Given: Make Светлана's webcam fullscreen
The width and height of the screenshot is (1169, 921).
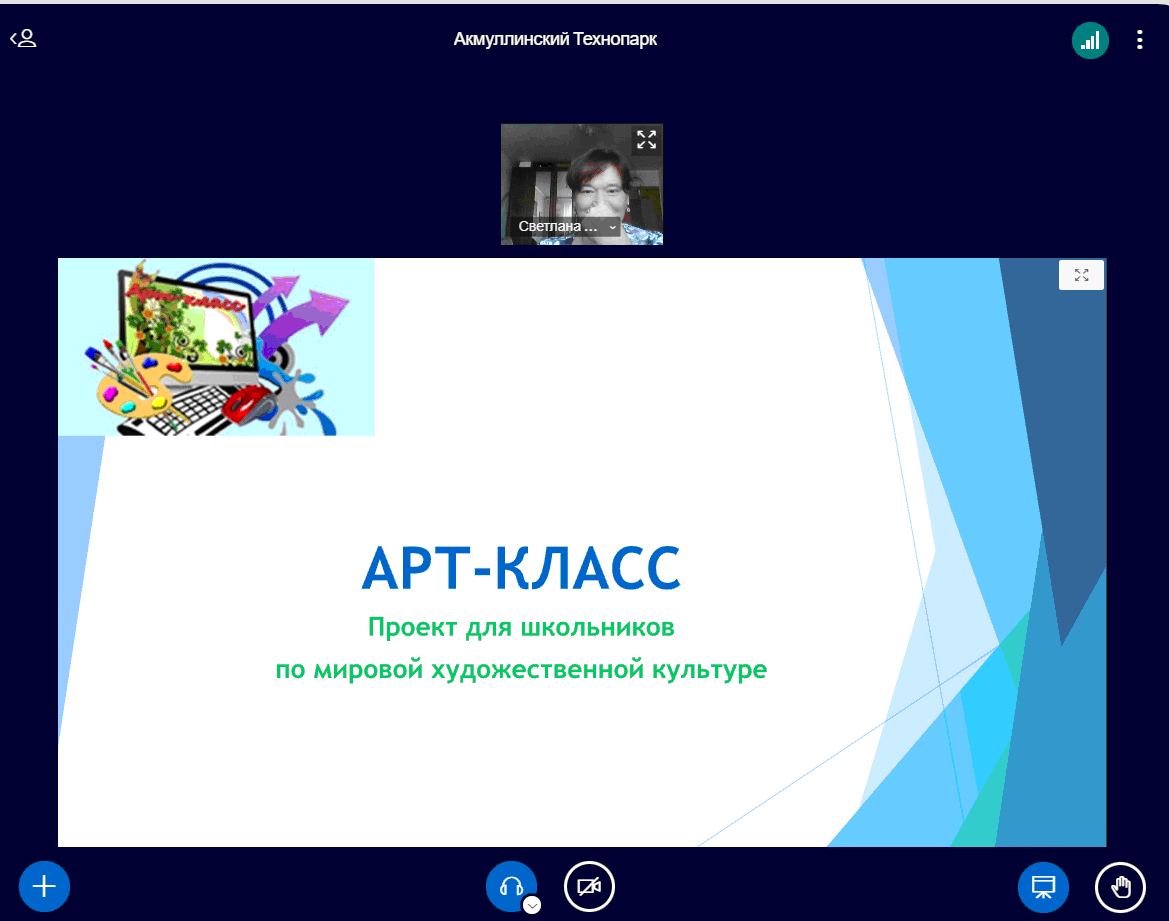Looking at the screenshot, I should pos(646,140).
